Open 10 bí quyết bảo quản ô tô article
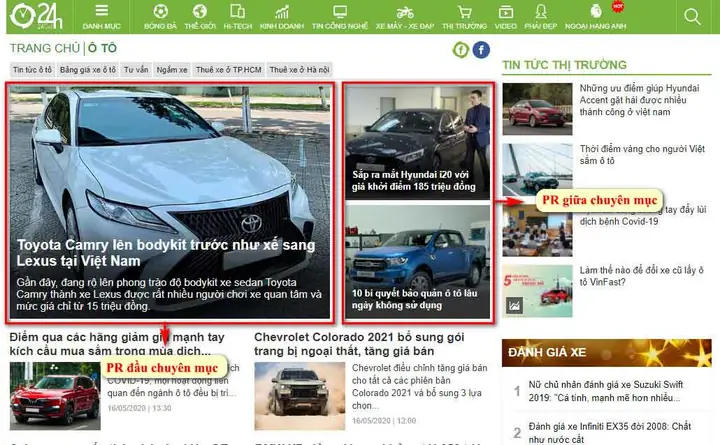Screen dimensions: 720x445 414,299
